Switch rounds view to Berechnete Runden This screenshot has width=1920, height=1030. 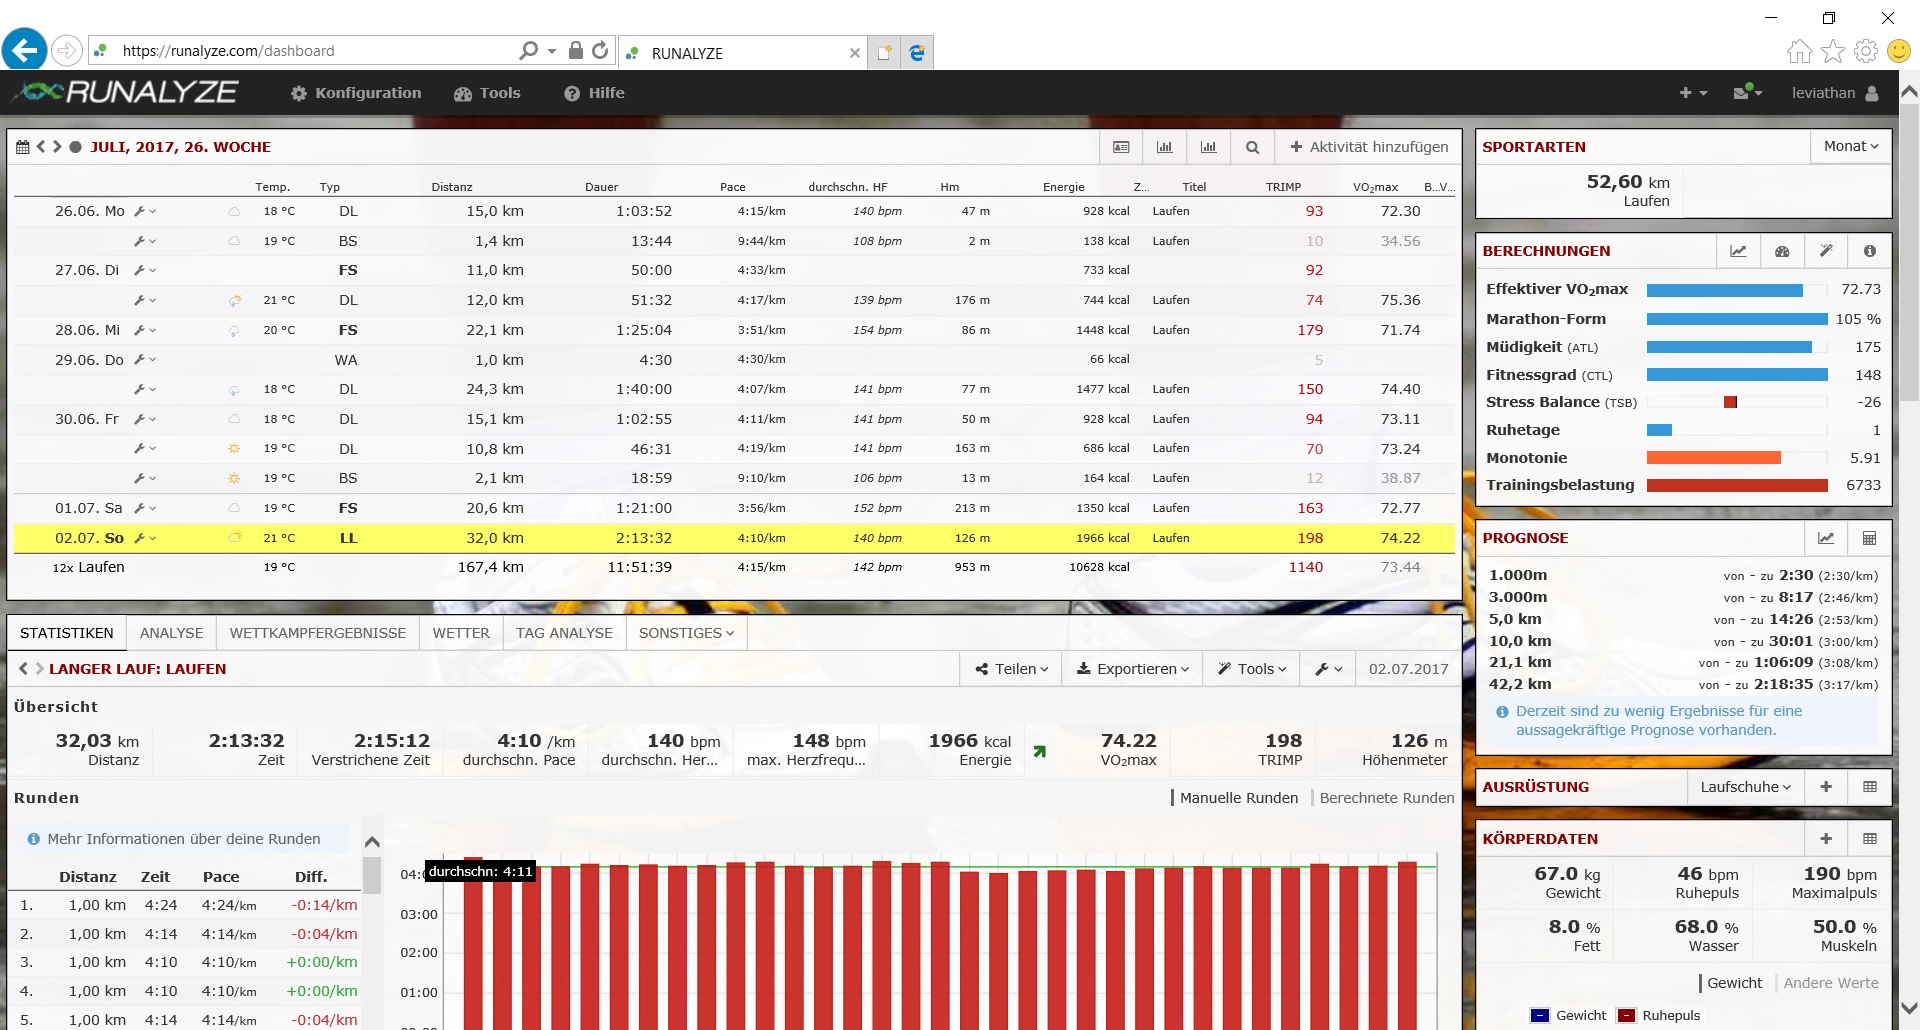(1386, 798)
